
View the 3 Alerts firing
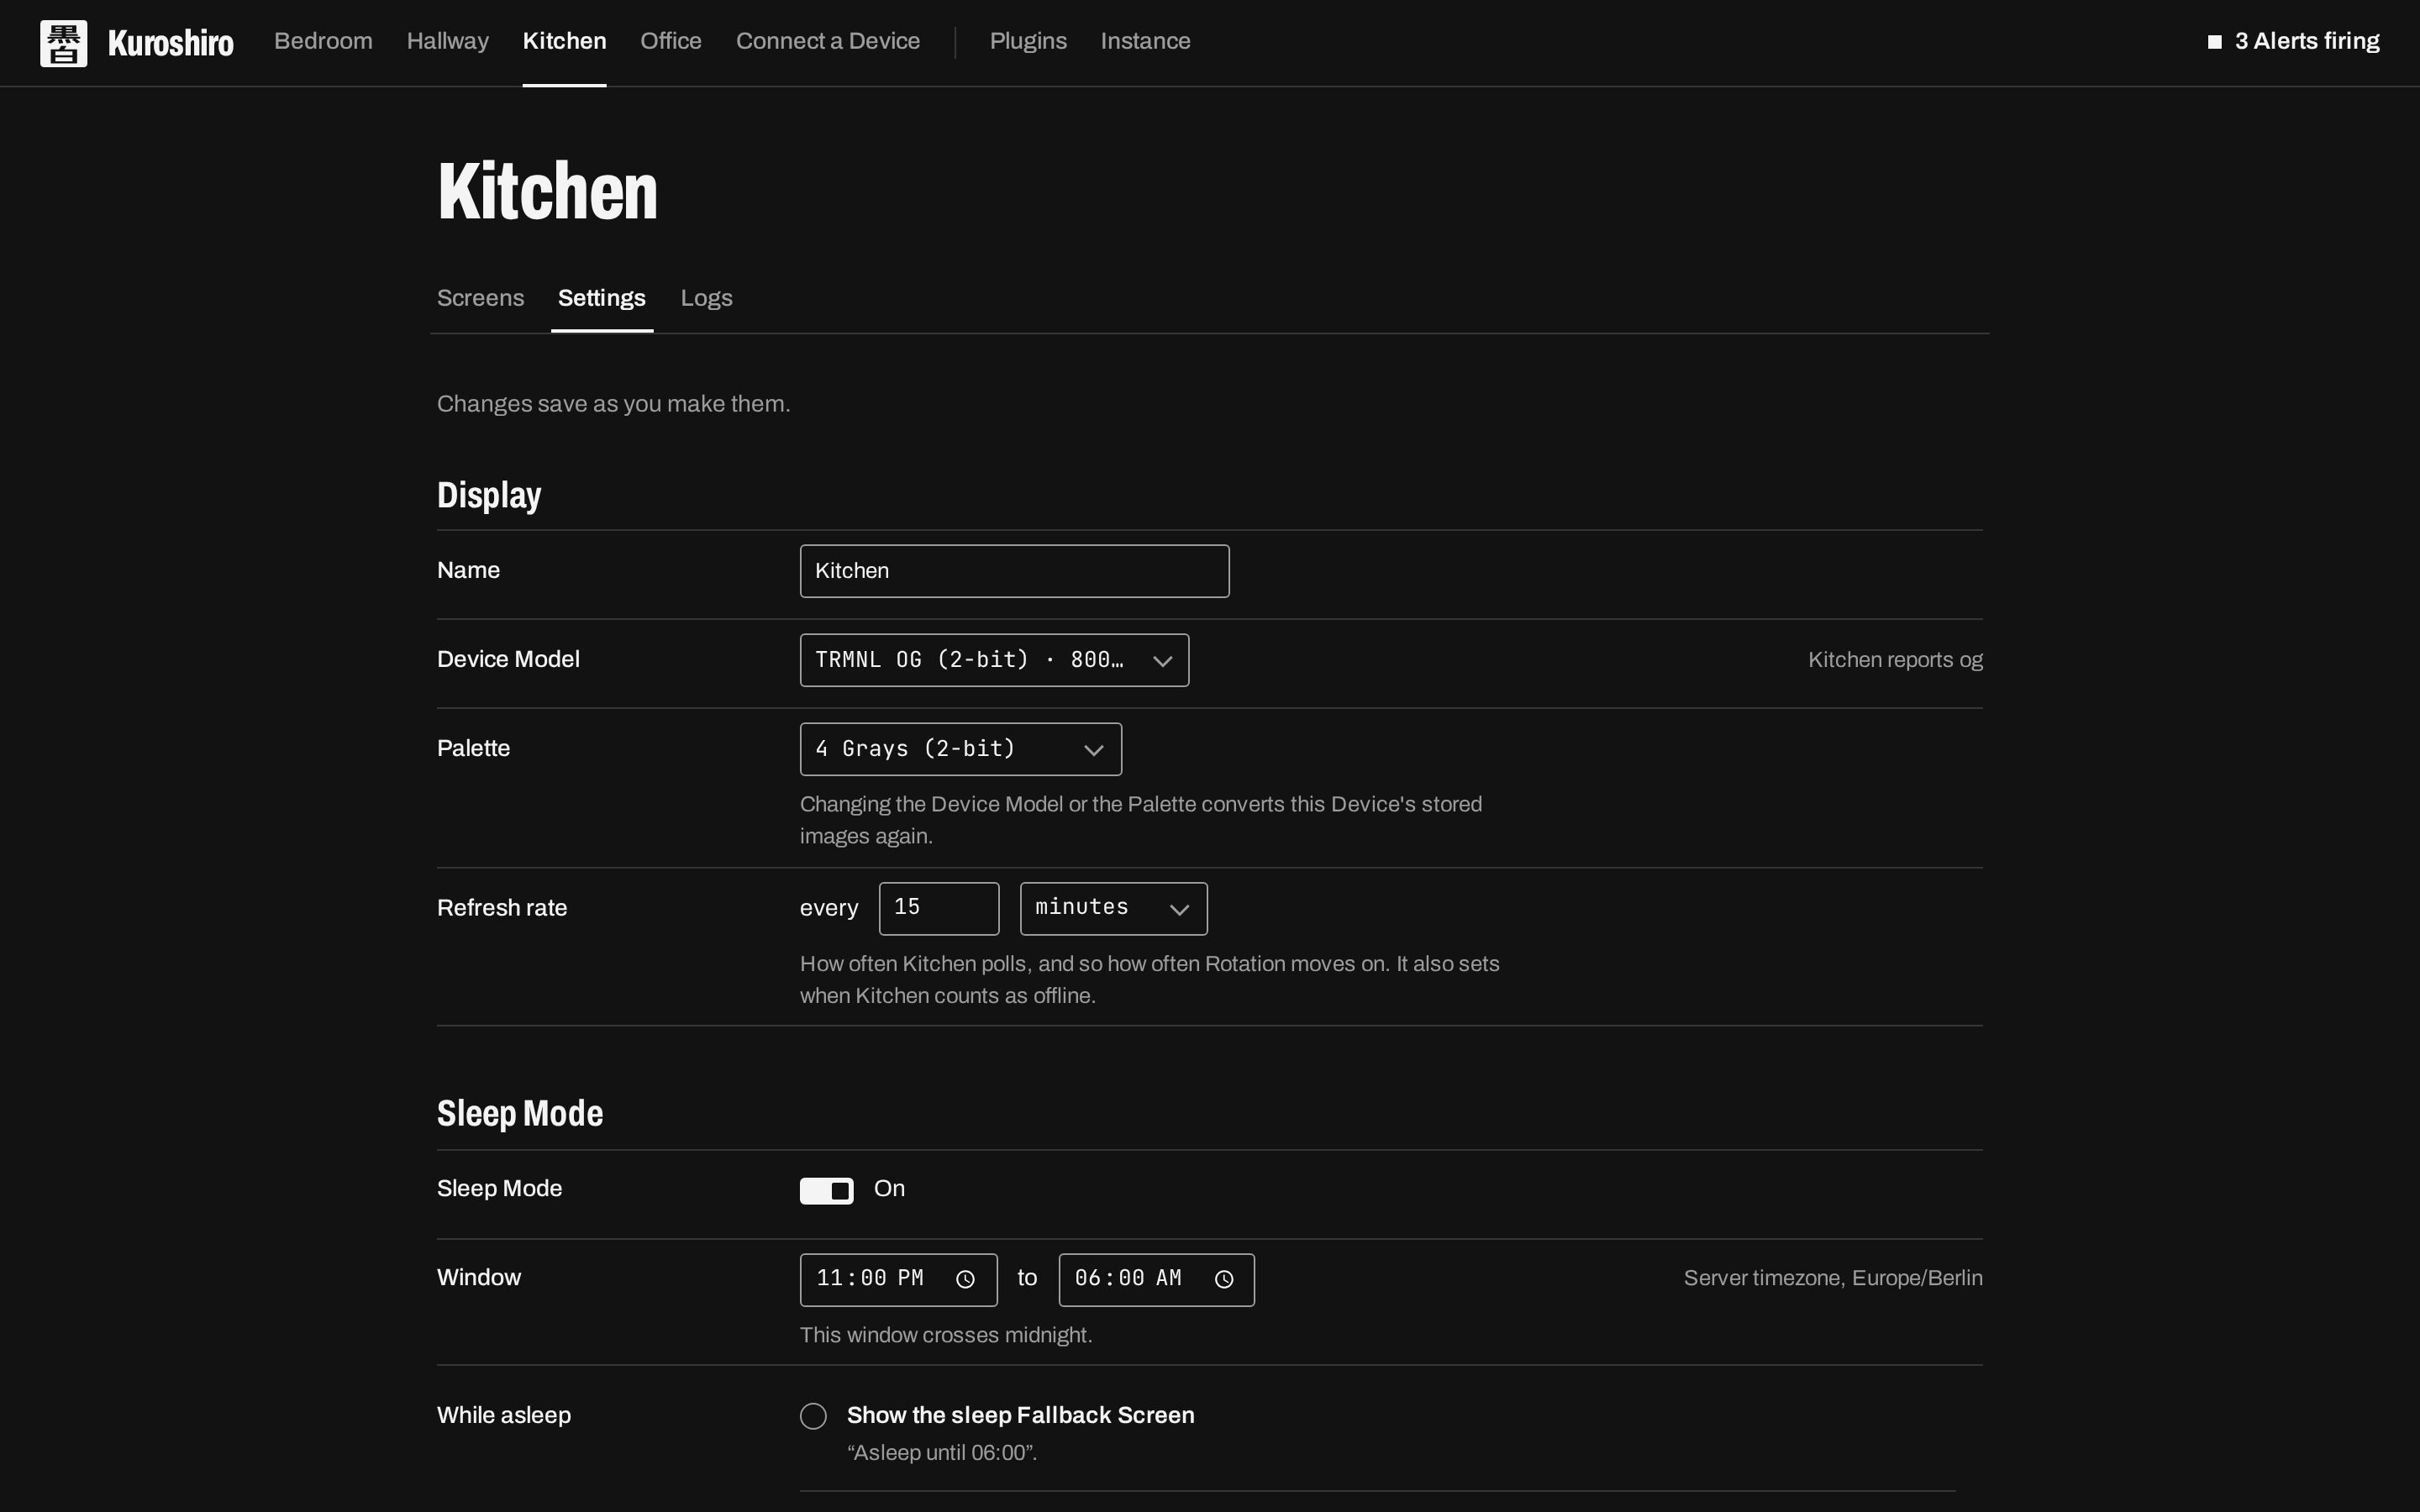coord(2294,41)
